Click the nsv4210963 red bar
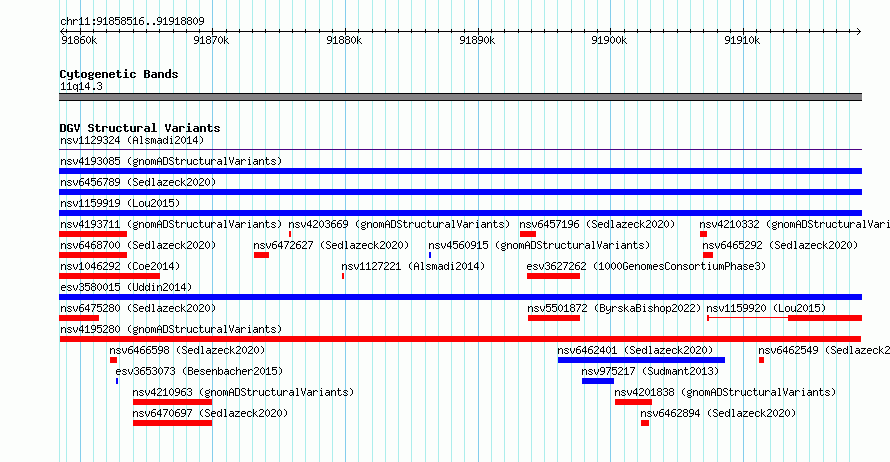 point(173,402)
